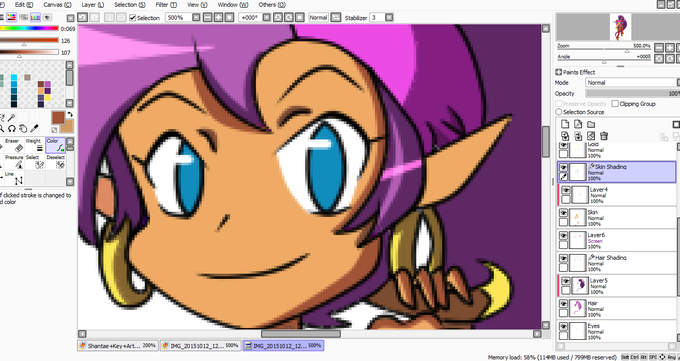The image size is (680, 361).
Task: Reset canvas rotation in the toolbar
Action: [x=299, y=17]
